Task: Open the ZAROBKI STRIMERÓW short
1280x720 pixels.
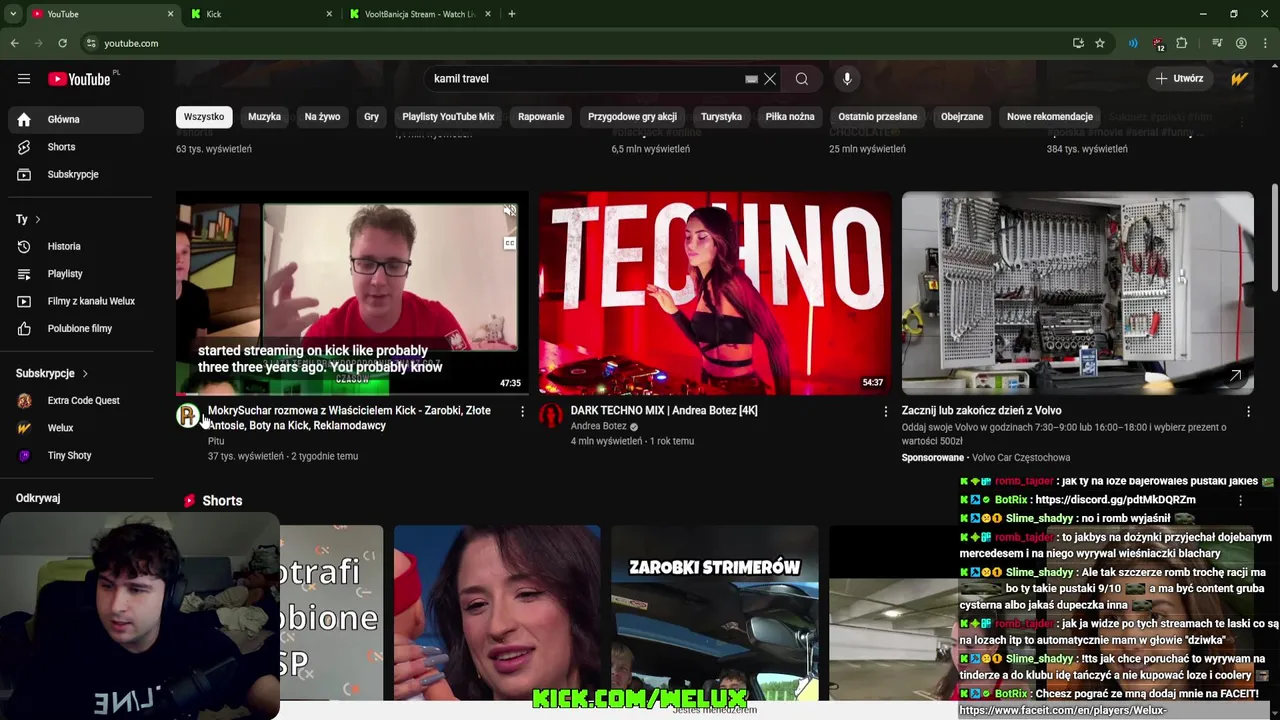Action: pyautogui.click(x=715, y=613)
